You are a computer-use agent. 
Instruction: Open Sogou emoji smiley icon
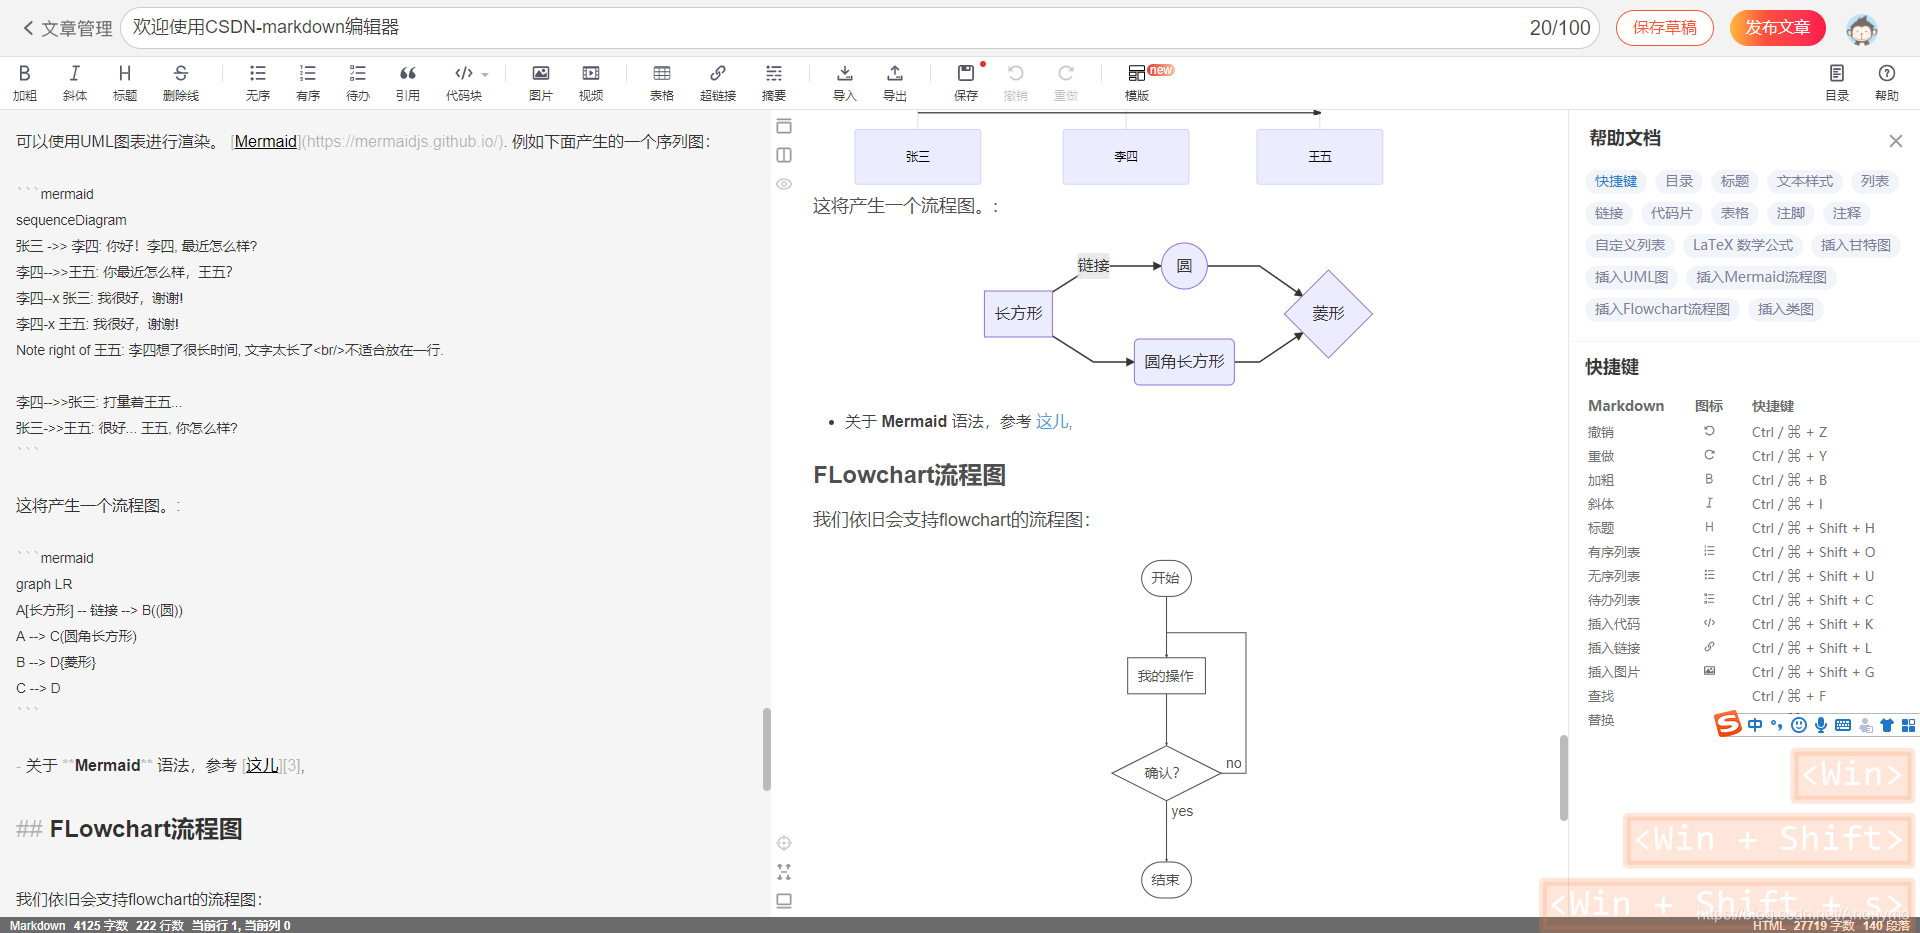(1799, 725)
